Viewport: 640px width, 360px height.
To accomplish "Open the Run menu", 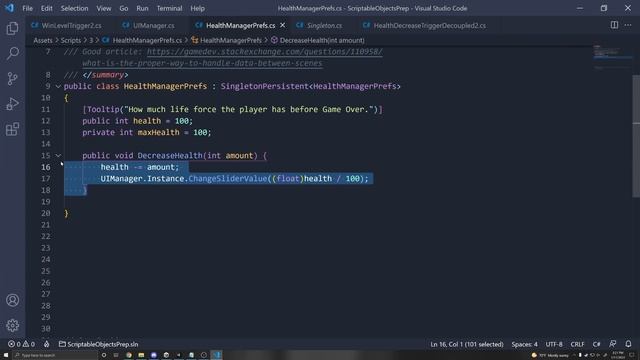I will click(x=142, y=8).
